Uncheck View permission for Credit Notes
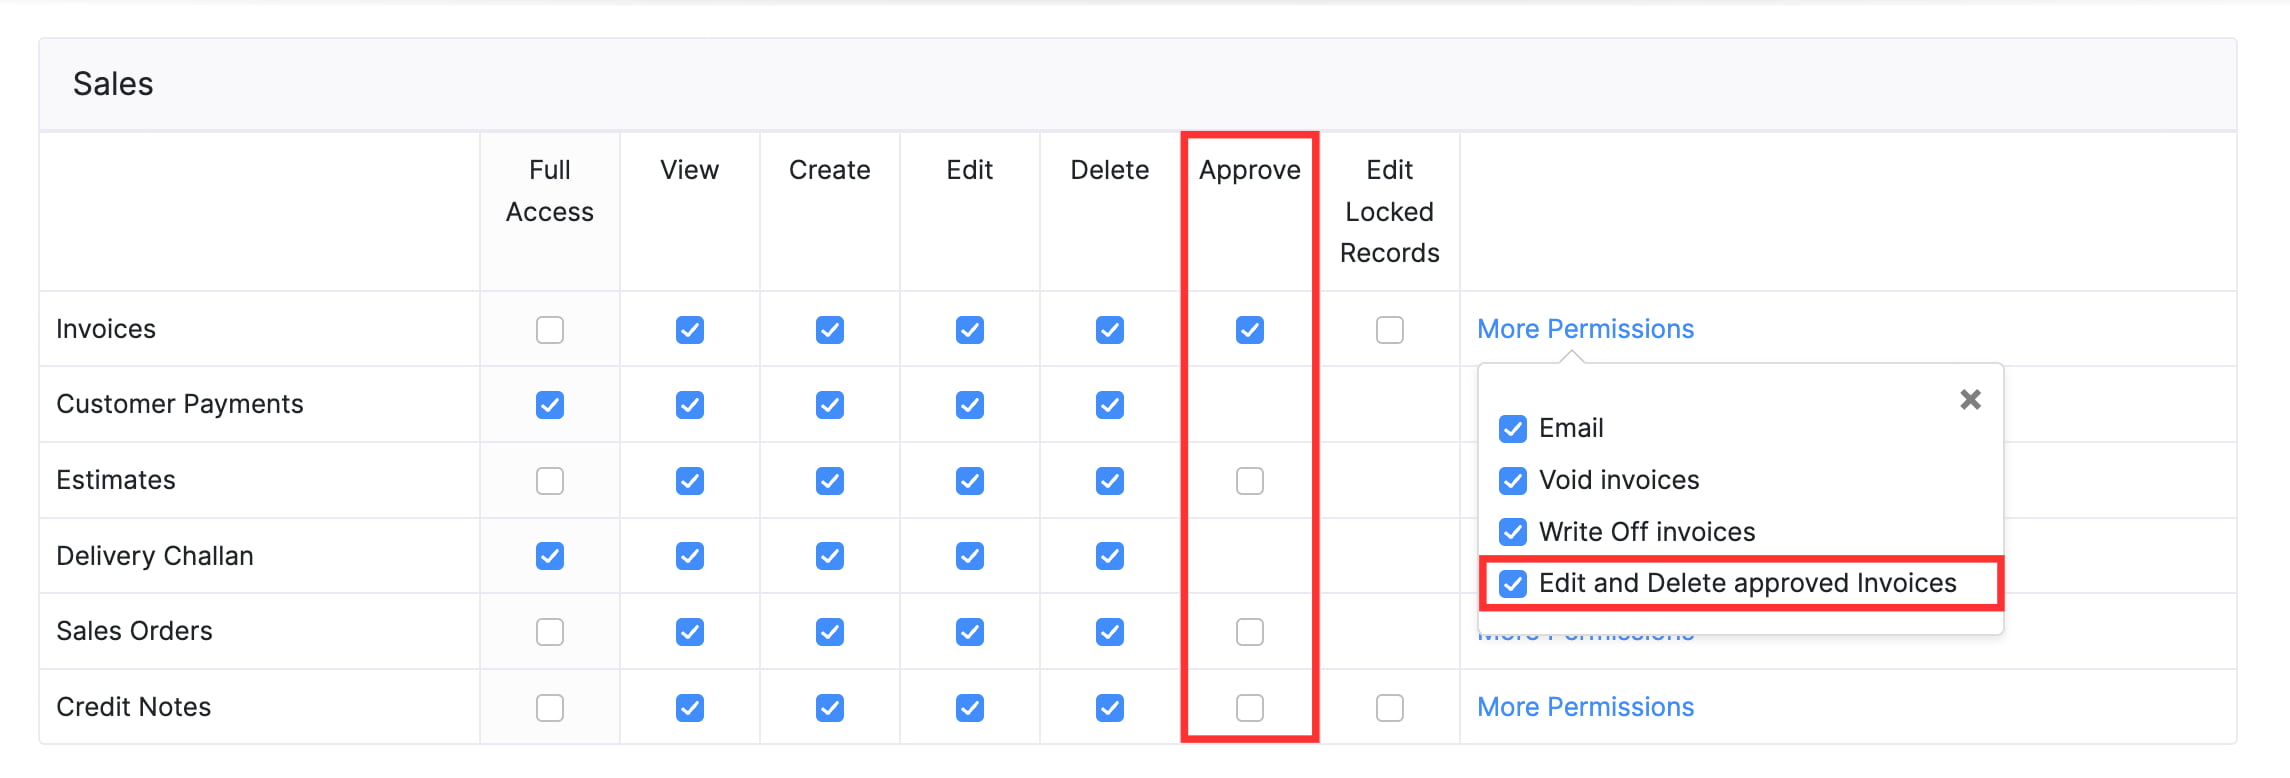This screenshot has height=778, width=2290. click(690, 708)
